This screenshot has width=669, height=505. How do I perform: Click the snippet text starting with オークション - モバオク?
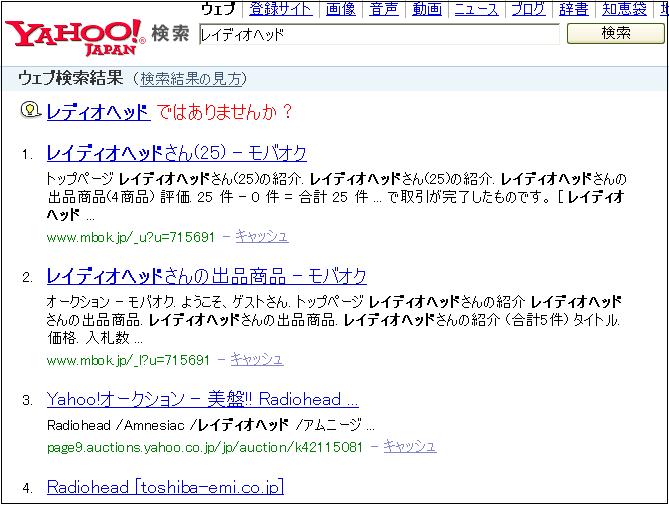point(334,320)
